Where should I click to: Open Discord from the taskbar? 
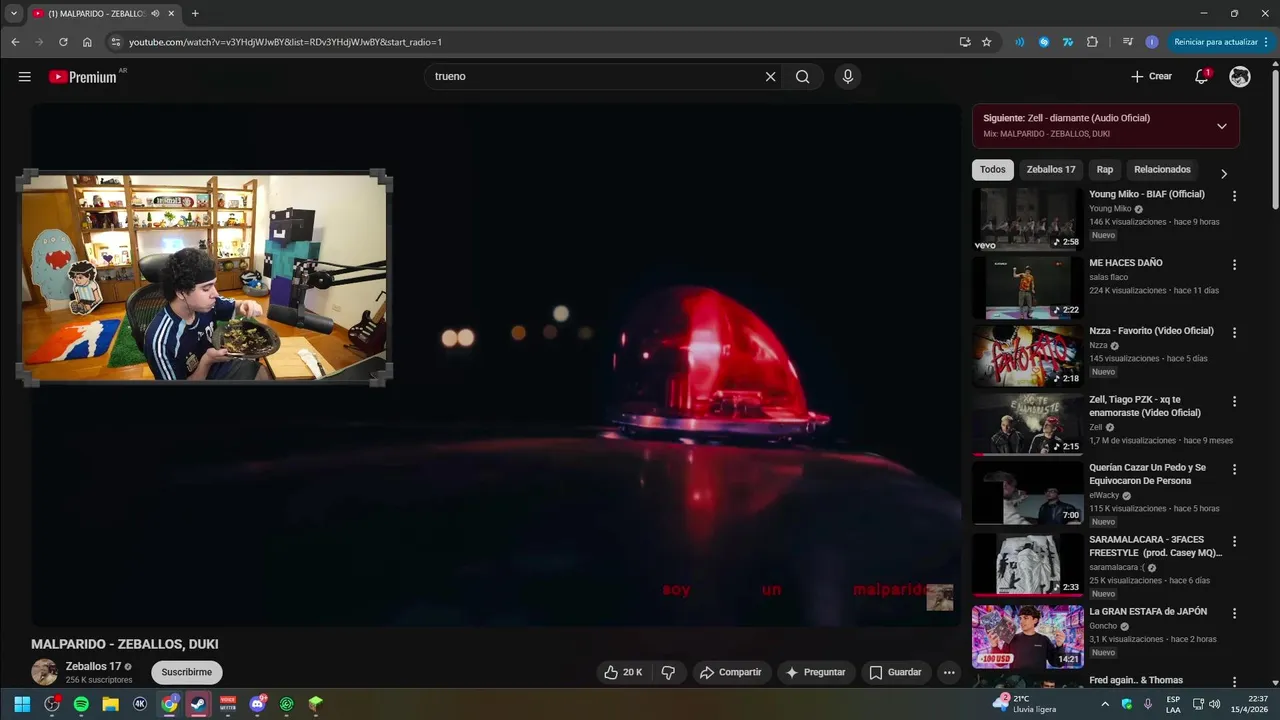click(257, 704)
